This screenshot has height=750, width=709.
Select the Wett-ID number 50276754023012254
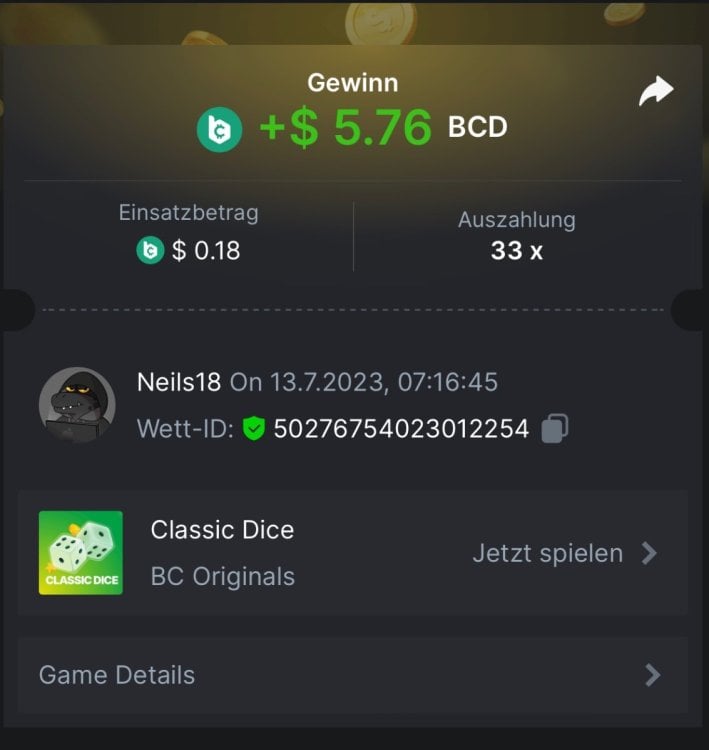[401, 429]
